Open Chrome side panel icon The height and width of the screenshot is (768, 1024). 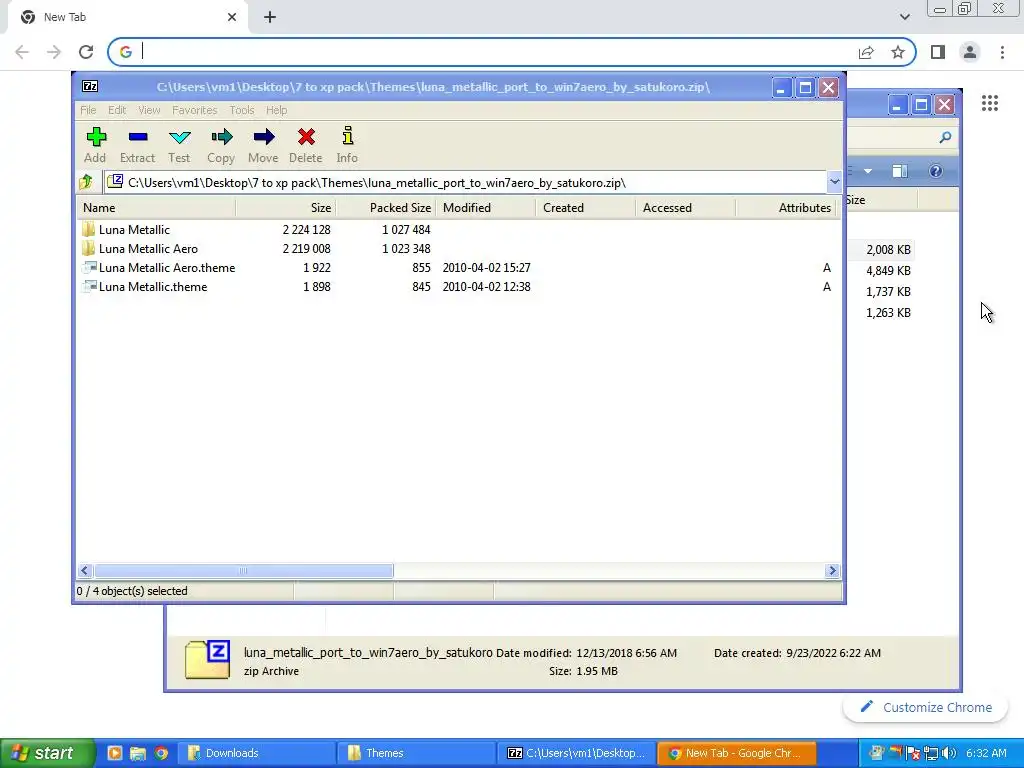click(x=938, y=52)
